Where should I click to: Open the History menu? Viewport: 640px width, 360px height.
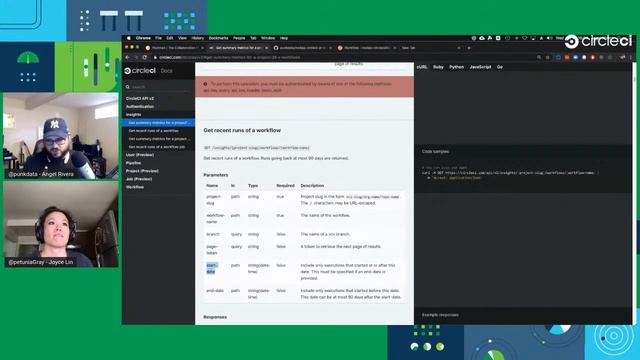(198, 38)
